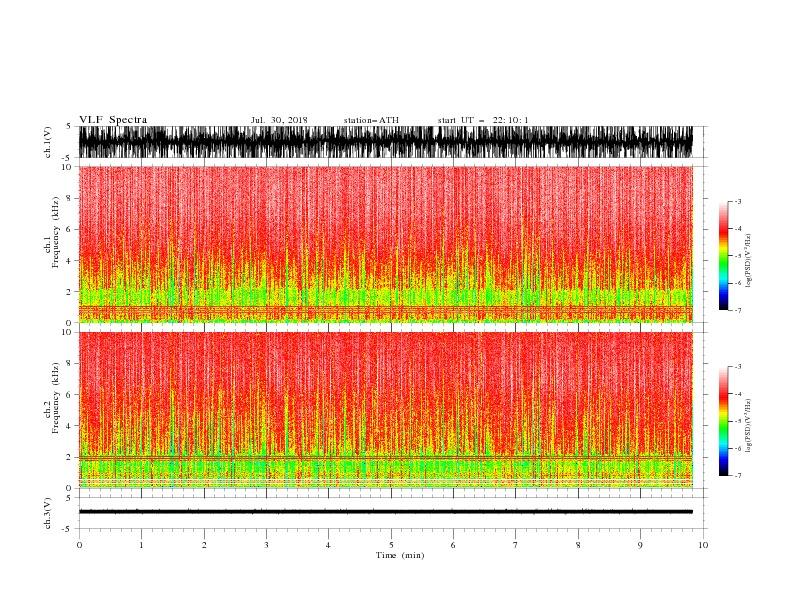Click the "station=ATH" header label
Screen dimensions: 792x612
pyautogui.click(x=371, y=120)
